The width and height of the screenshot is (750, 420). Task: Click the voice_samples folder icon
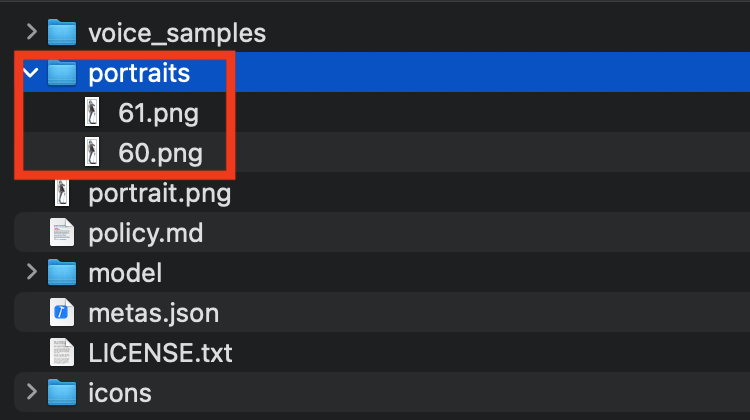[x=62, y=33]
